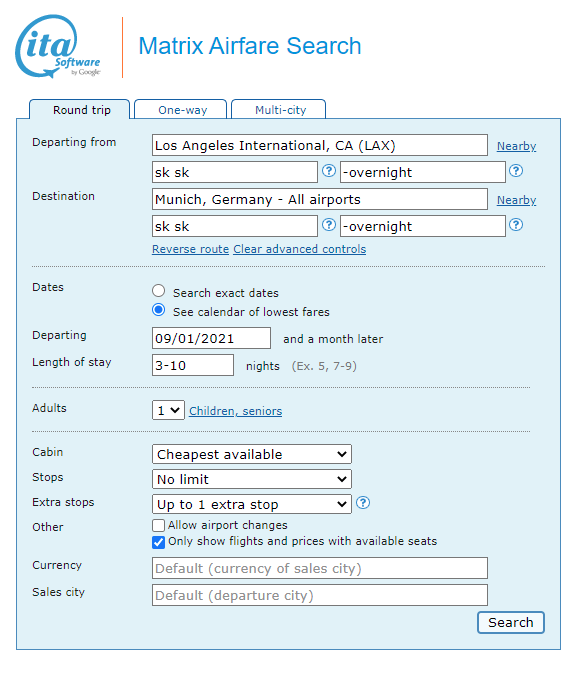Screen dimensions: 572x673
Task: Select See calendar of lowest fares option
Action: 158,310
